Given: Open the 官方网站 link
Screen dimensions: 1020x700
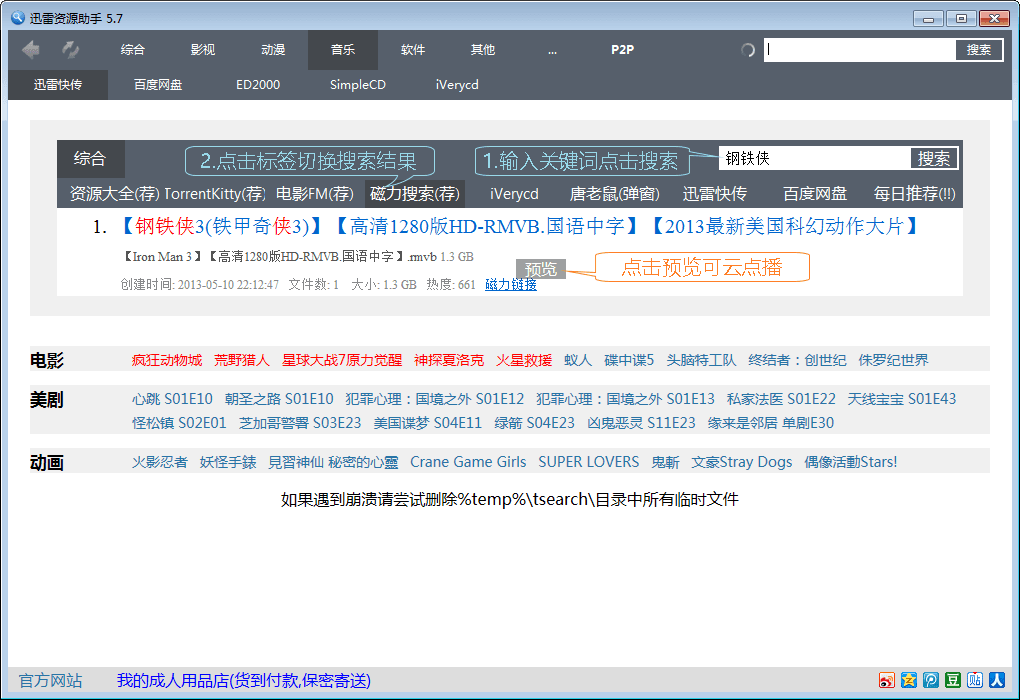Looking at the screenshot, I should [51, 680].
